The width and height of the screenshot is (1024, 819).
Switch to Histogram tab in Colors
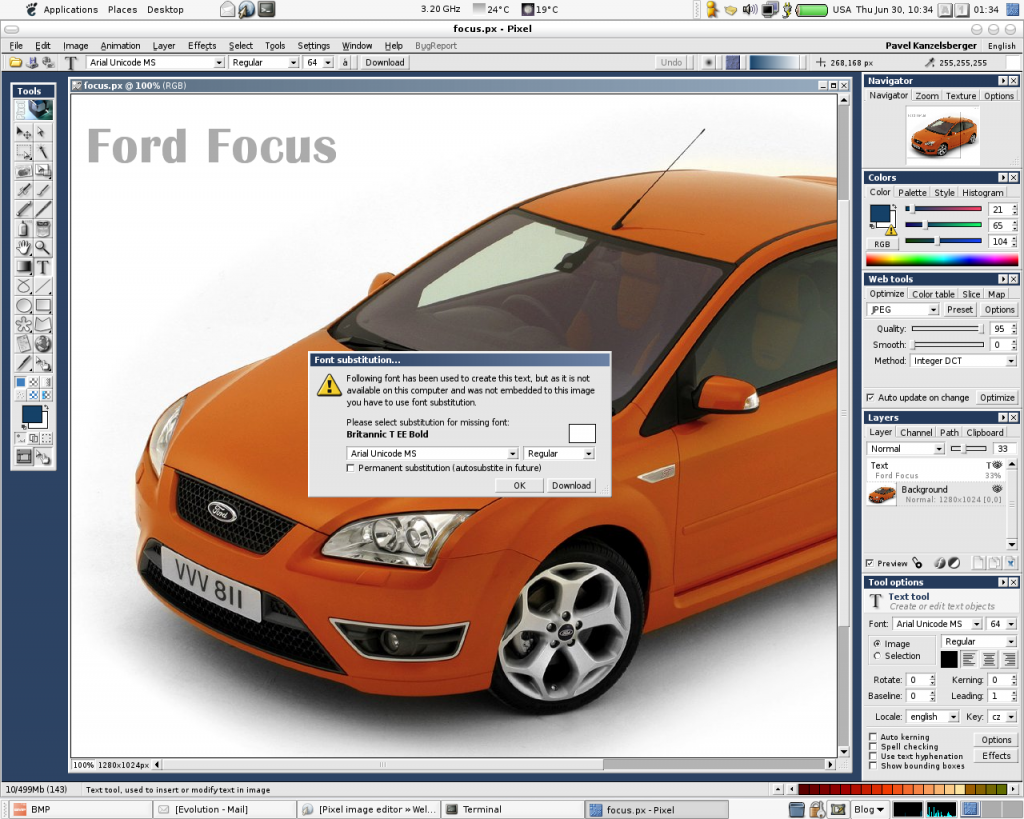pyautogui.click(x=982, y=193)
